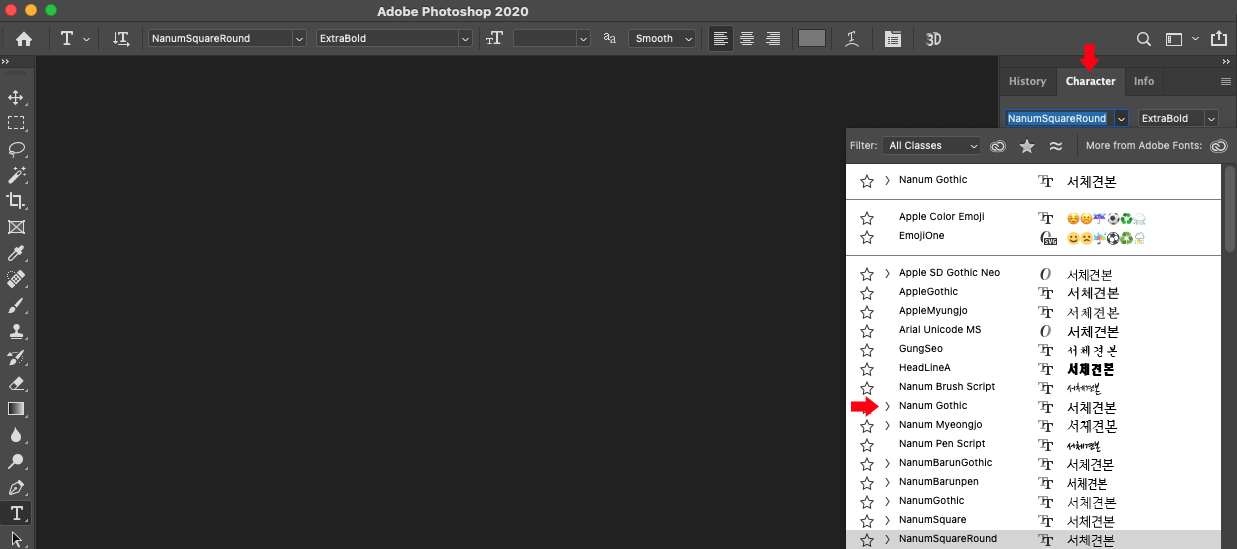Select the Dodge tool
This screenshot has width=1237, height=549.
pos(16,461)
